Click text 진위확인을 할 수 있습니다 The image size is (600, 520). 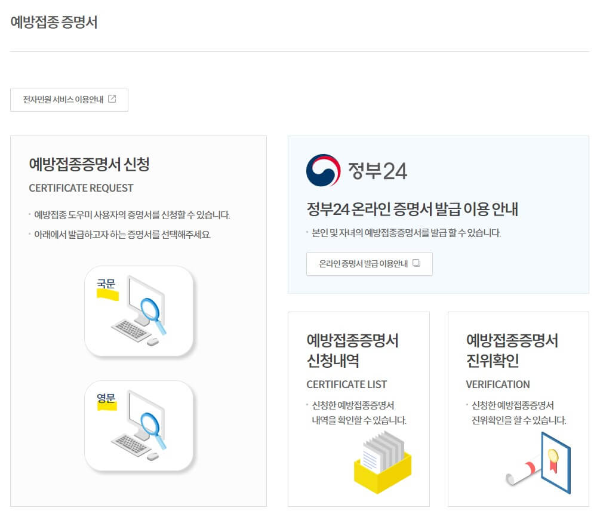tap(518, 421)
